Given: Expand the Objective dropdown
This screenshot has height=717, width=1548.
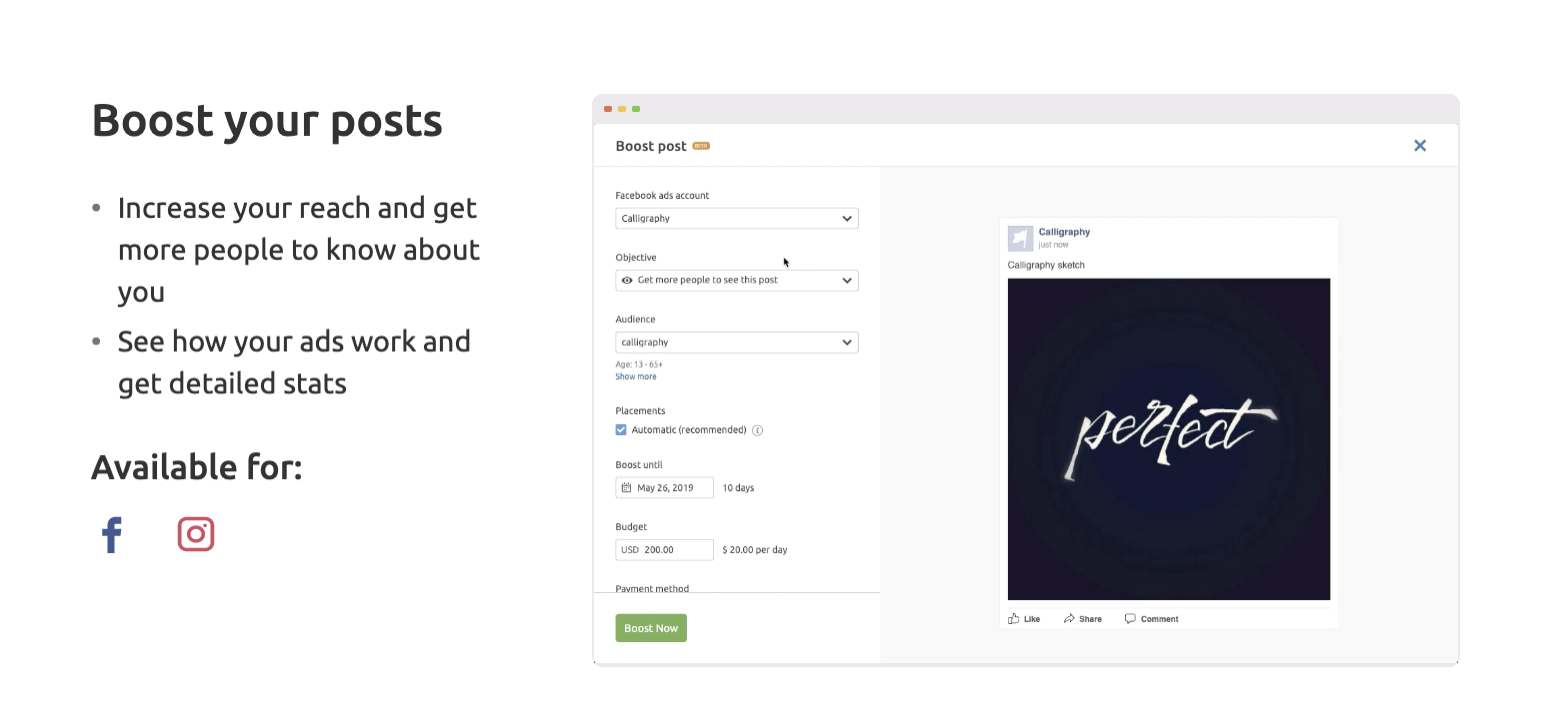Looking at the screenshot, I should pyautogui.click(x=737, y=280).
